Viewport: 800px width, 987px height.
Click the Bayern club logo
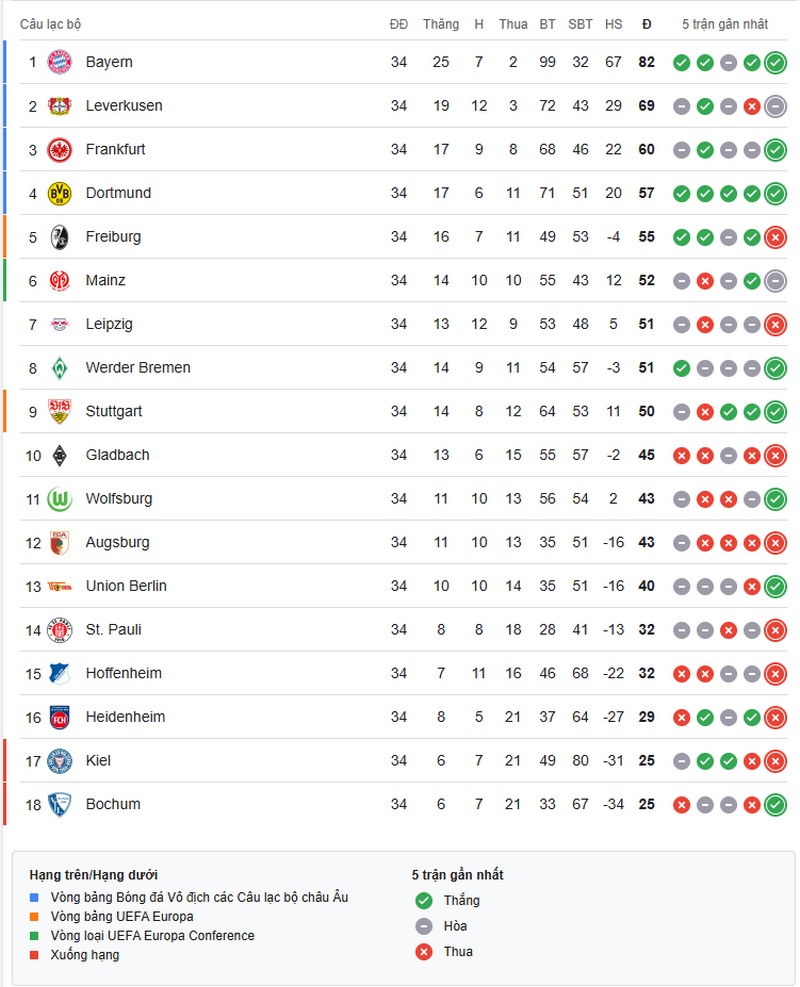coord(60,62)
